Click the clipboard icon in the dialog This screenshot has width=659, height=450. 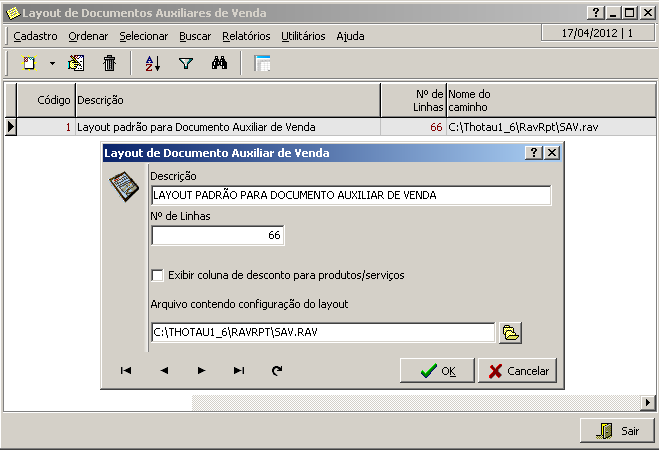click(x=124, y=186)
